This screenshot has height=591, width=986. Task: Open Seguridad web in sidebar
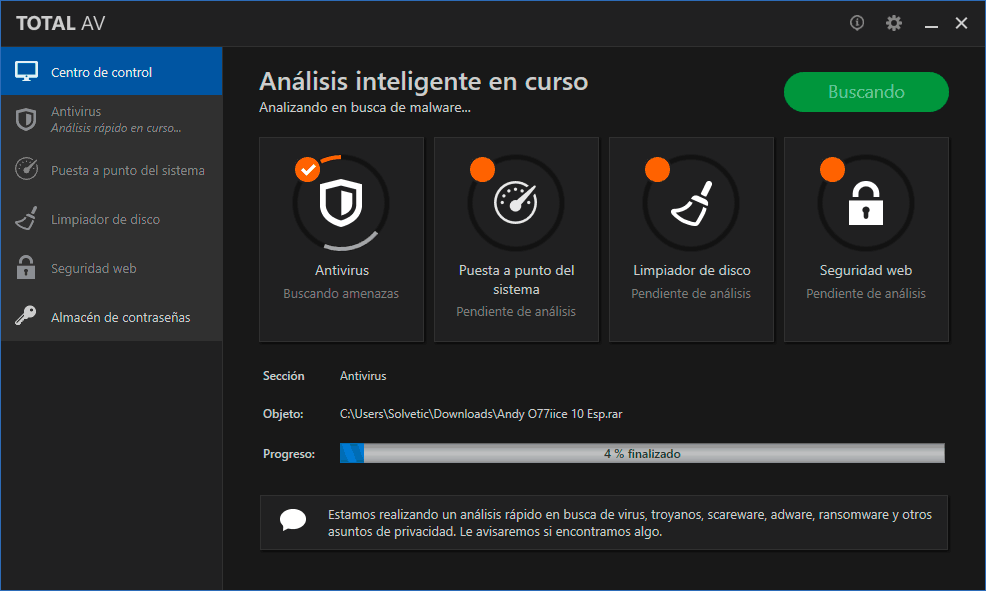coord(111,268)
